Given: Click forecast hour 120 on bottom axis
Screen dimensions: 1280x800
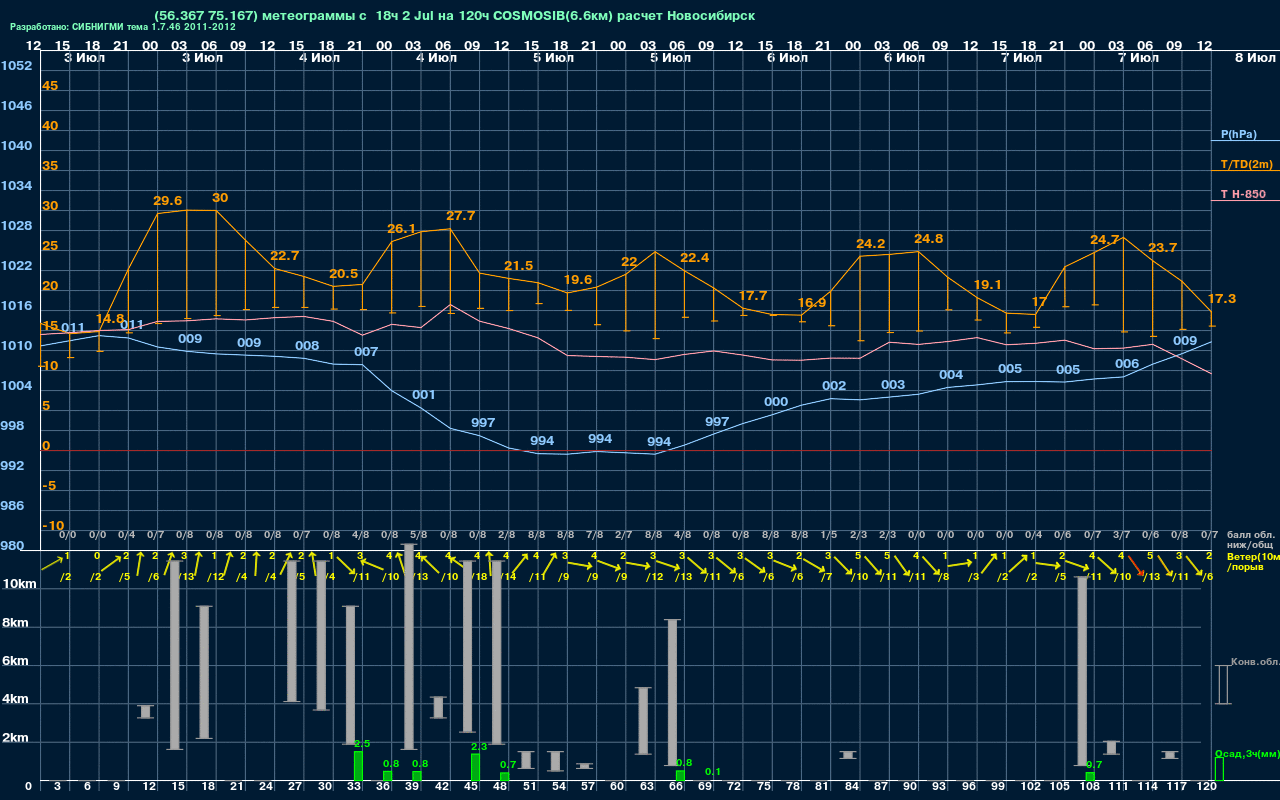Looking at the screenshot, I should click(x=1207, y=787).
